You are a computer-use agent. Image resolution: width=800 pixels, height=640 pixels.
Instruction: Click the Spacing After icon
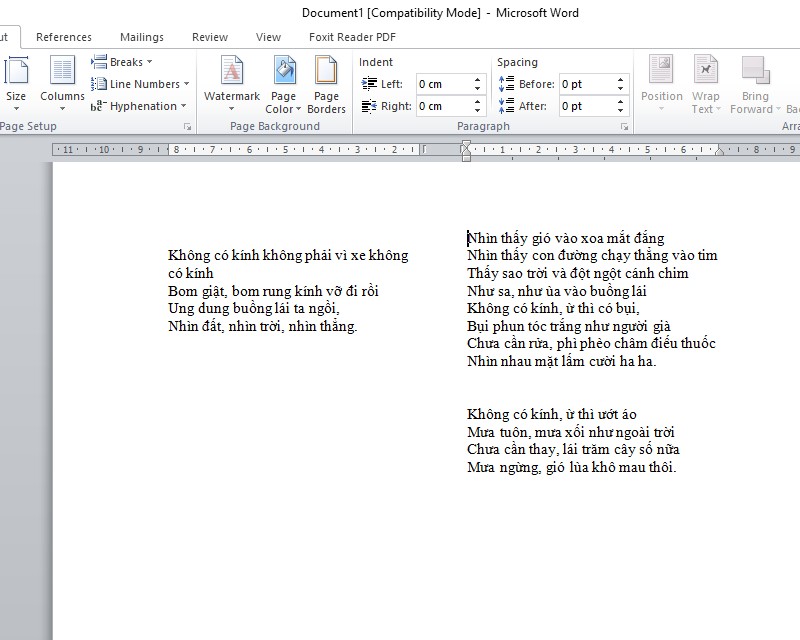(507, 106)
